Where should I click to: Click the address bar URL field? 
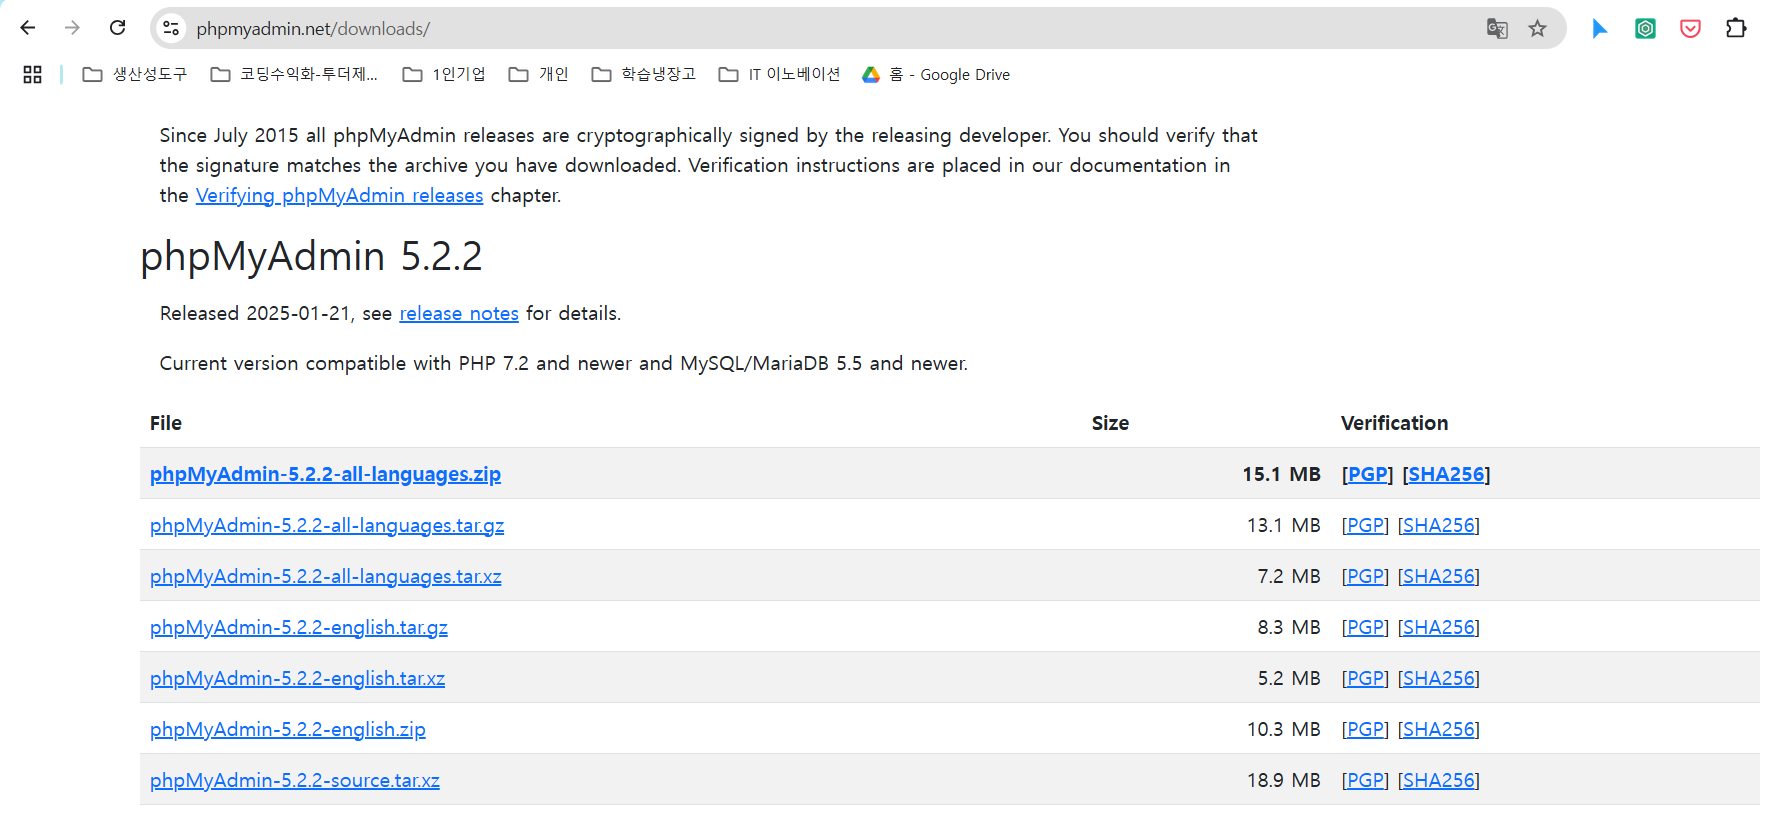tap(800, 28)
